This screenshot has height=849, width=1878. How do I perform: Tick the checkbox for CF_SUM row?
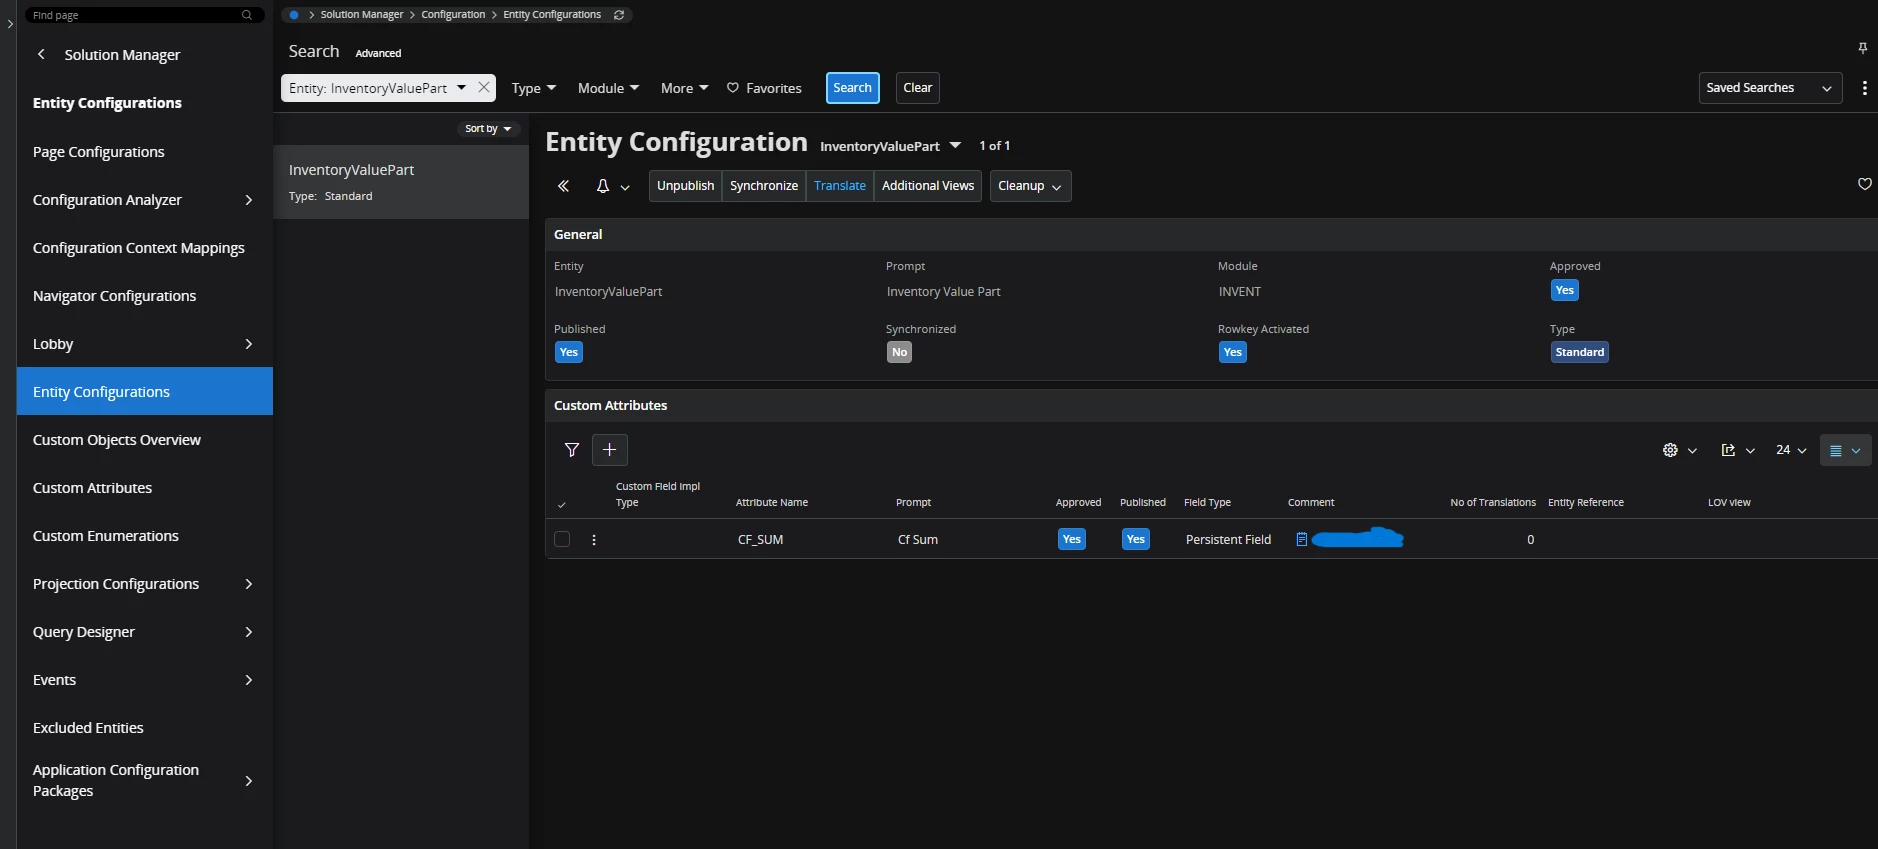pos(562,539)
